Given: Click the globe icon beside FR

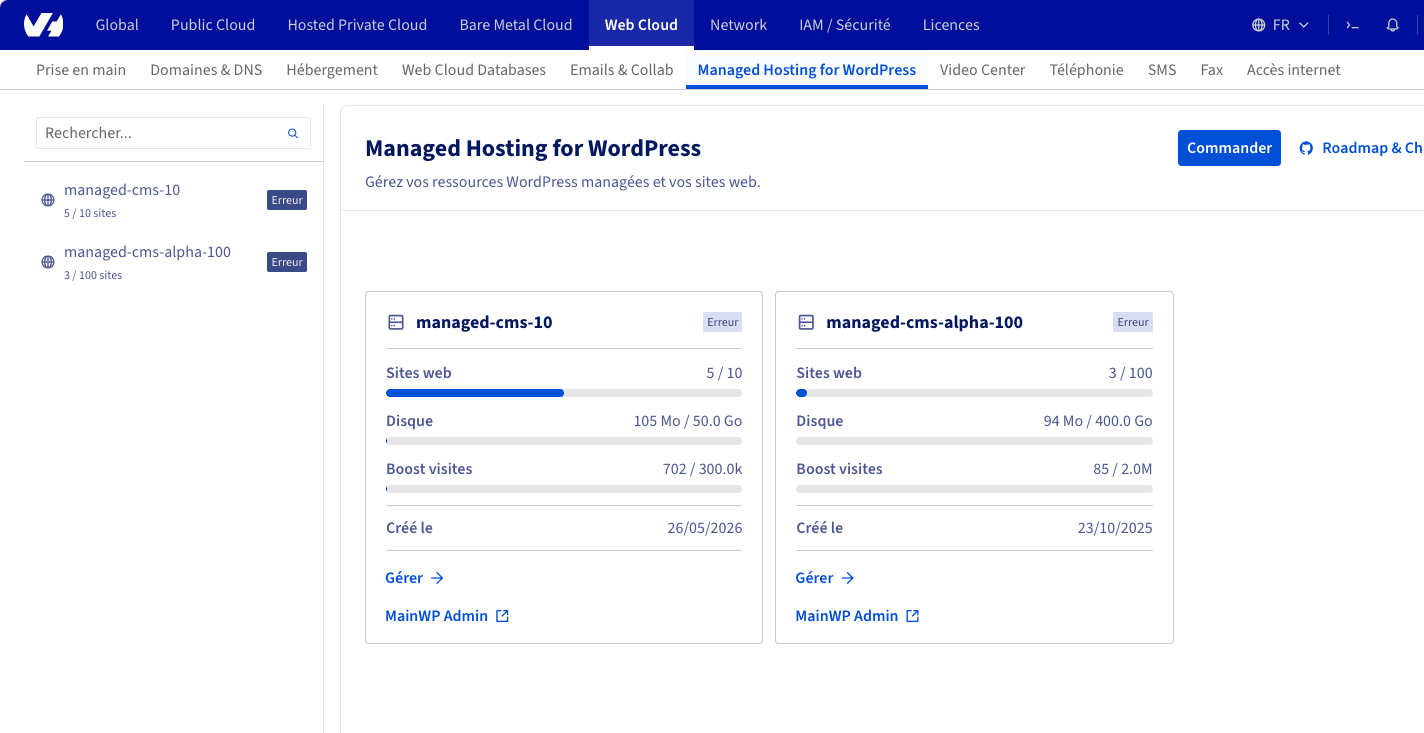Looking at the screenshot, I should [x=1259, y=25].
